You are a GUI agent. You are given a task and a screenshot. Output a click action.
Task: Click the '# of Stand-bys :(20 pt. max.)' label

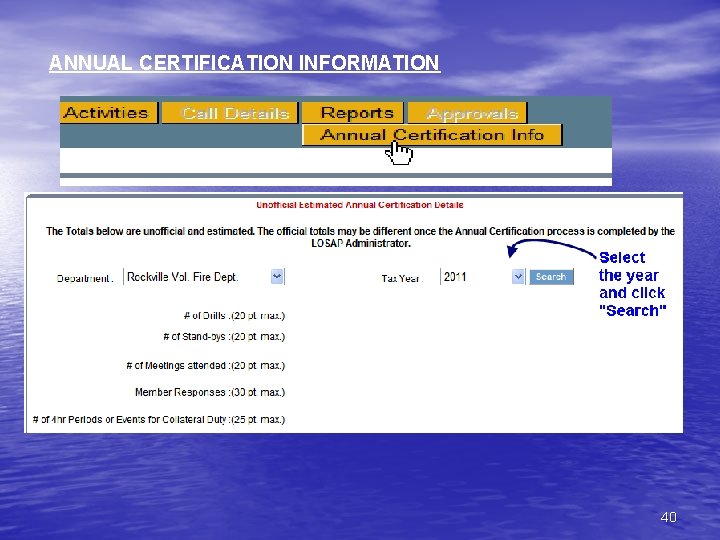[x=224, y=337]
